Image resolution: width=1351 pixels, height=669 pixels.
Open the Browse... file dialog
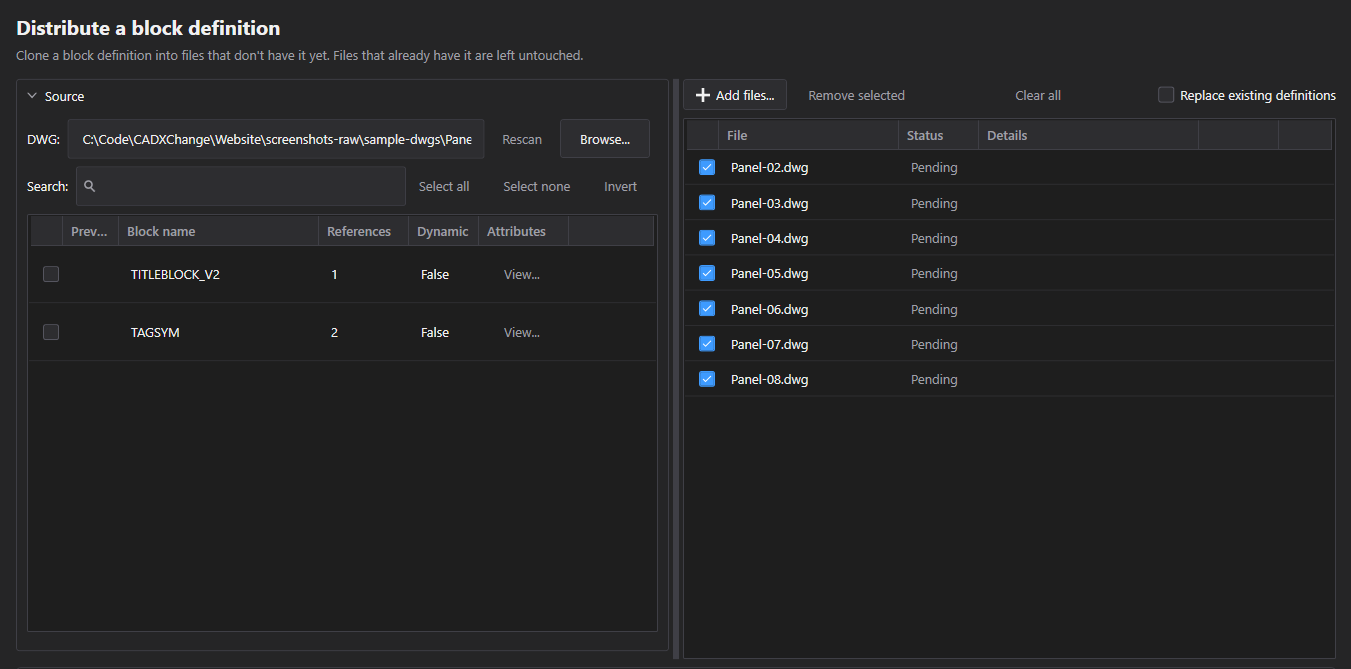point(605,139)
